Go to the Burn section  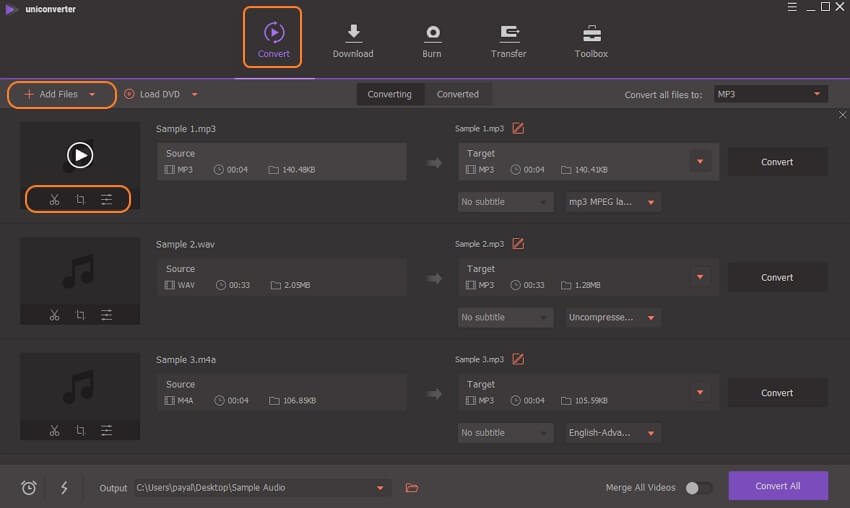[x=432, y=41]
